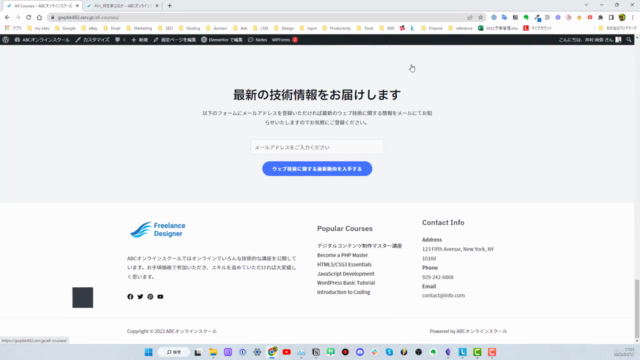This screenshot has height=360, width=640.
Task: Click the share icon in address bar
Action: point(470,17)
